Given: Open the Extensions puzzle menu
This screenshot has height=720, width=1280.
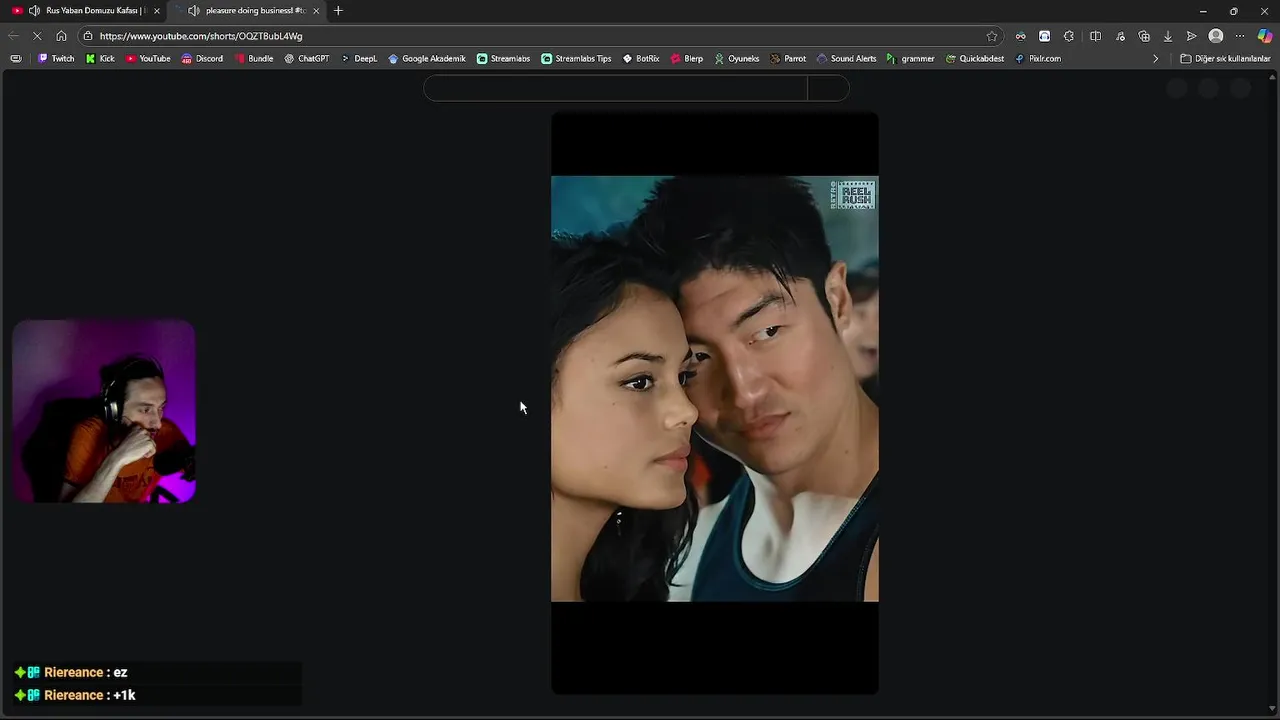Looking at the screenshot, I should click(1069, 36).
